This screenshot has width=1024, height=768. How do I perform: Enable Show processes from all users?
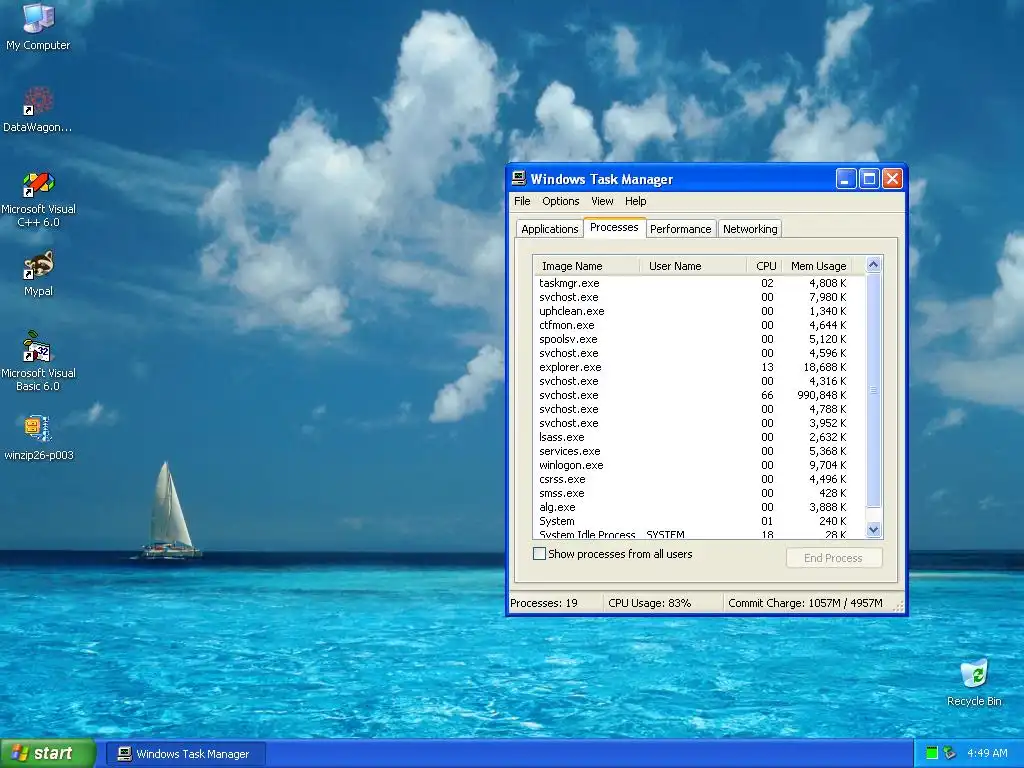[x=539, y=554]
